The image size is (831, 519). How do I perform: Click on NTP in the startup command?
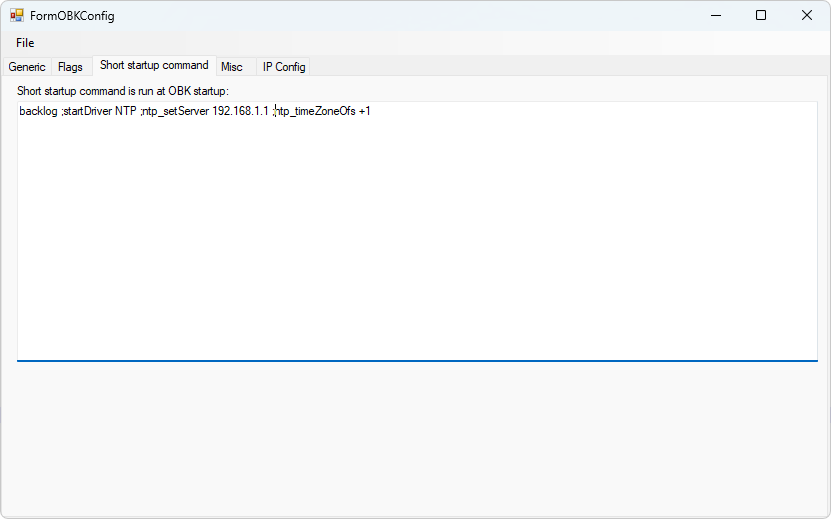pyautogui.click(x=126, y=111)
